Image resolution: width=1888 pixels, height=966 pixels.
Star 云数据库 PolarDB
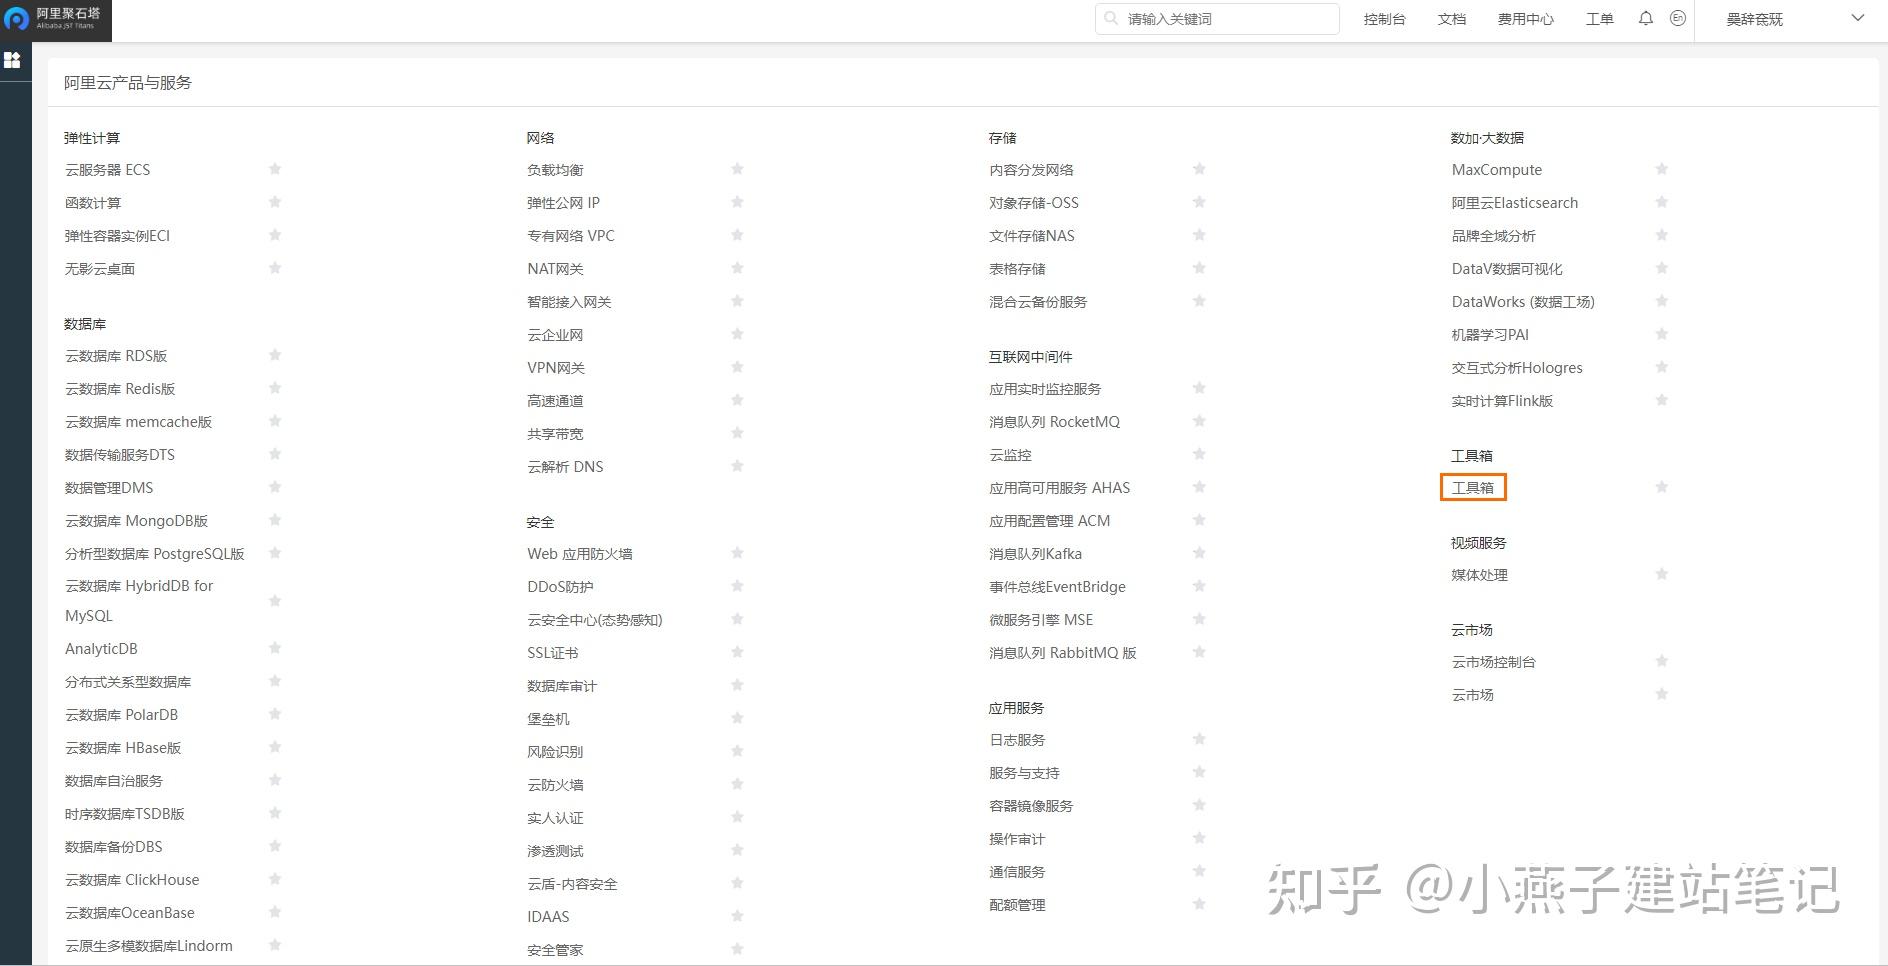click(275, 714)
